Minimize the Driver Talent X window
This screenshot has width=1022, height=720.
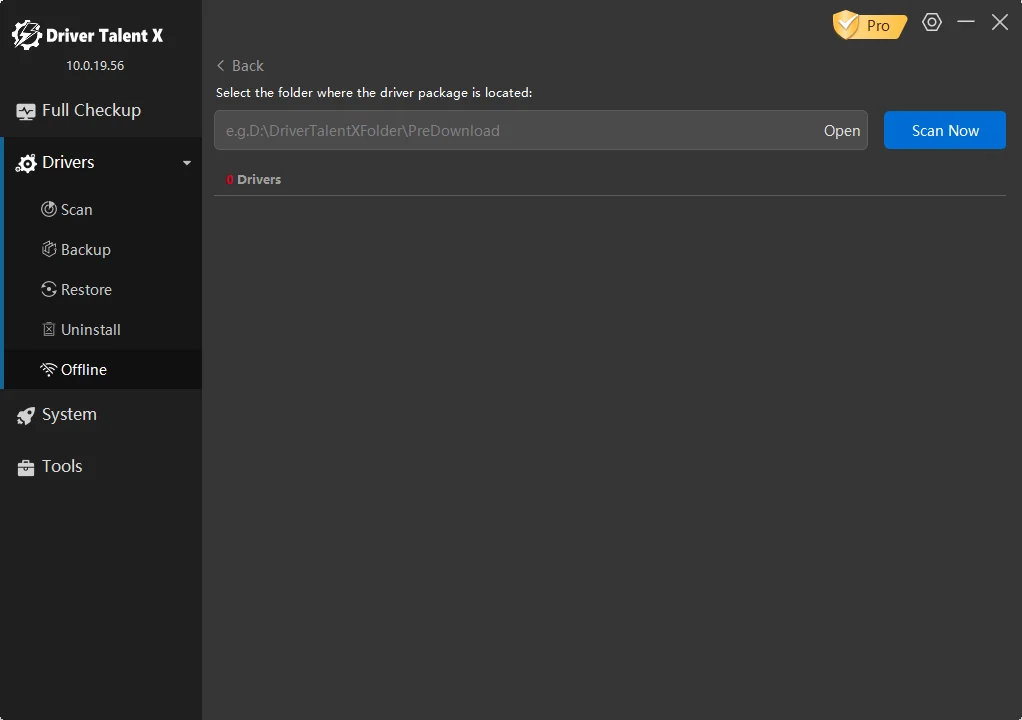pyautogui.click(x=966, y=22)
